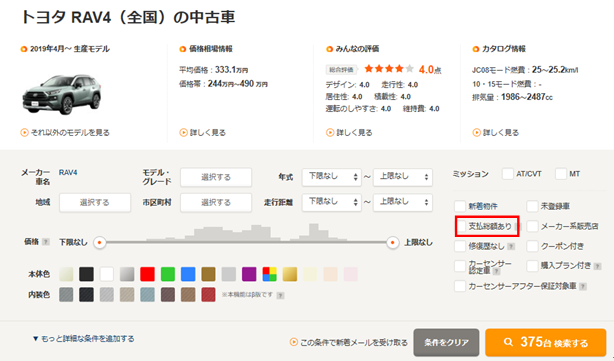The height and width of the screenshot is (361, 614).
Task: Select the purple body color swatch
Action: [x=249, y=274]
